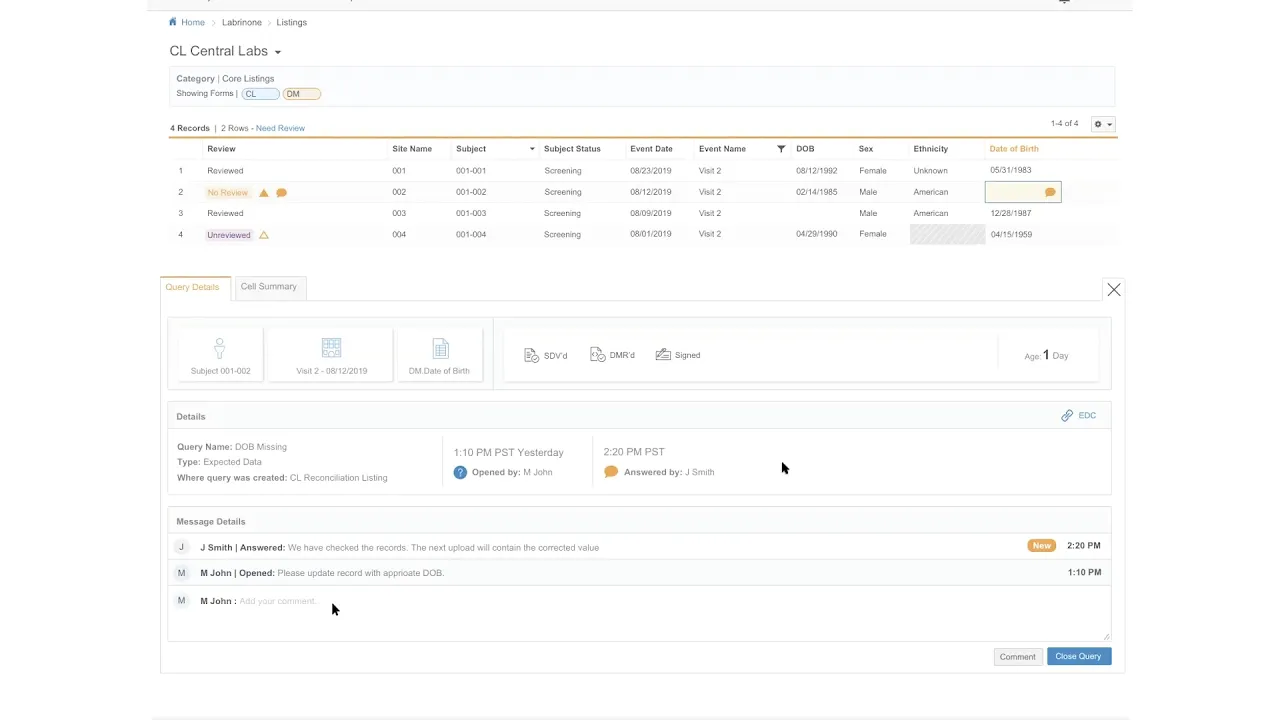This screenshot has width=1280, height=720.
Task: Click the Event Date column header
Action: 651,149
